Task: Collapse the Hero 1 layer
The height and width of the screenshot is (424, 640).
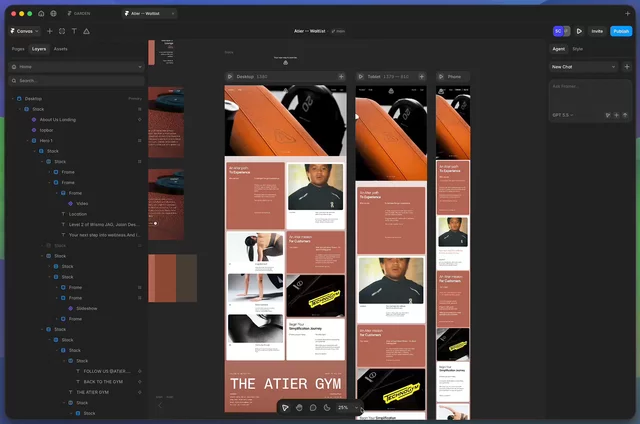Action: [x=27, y=141]
